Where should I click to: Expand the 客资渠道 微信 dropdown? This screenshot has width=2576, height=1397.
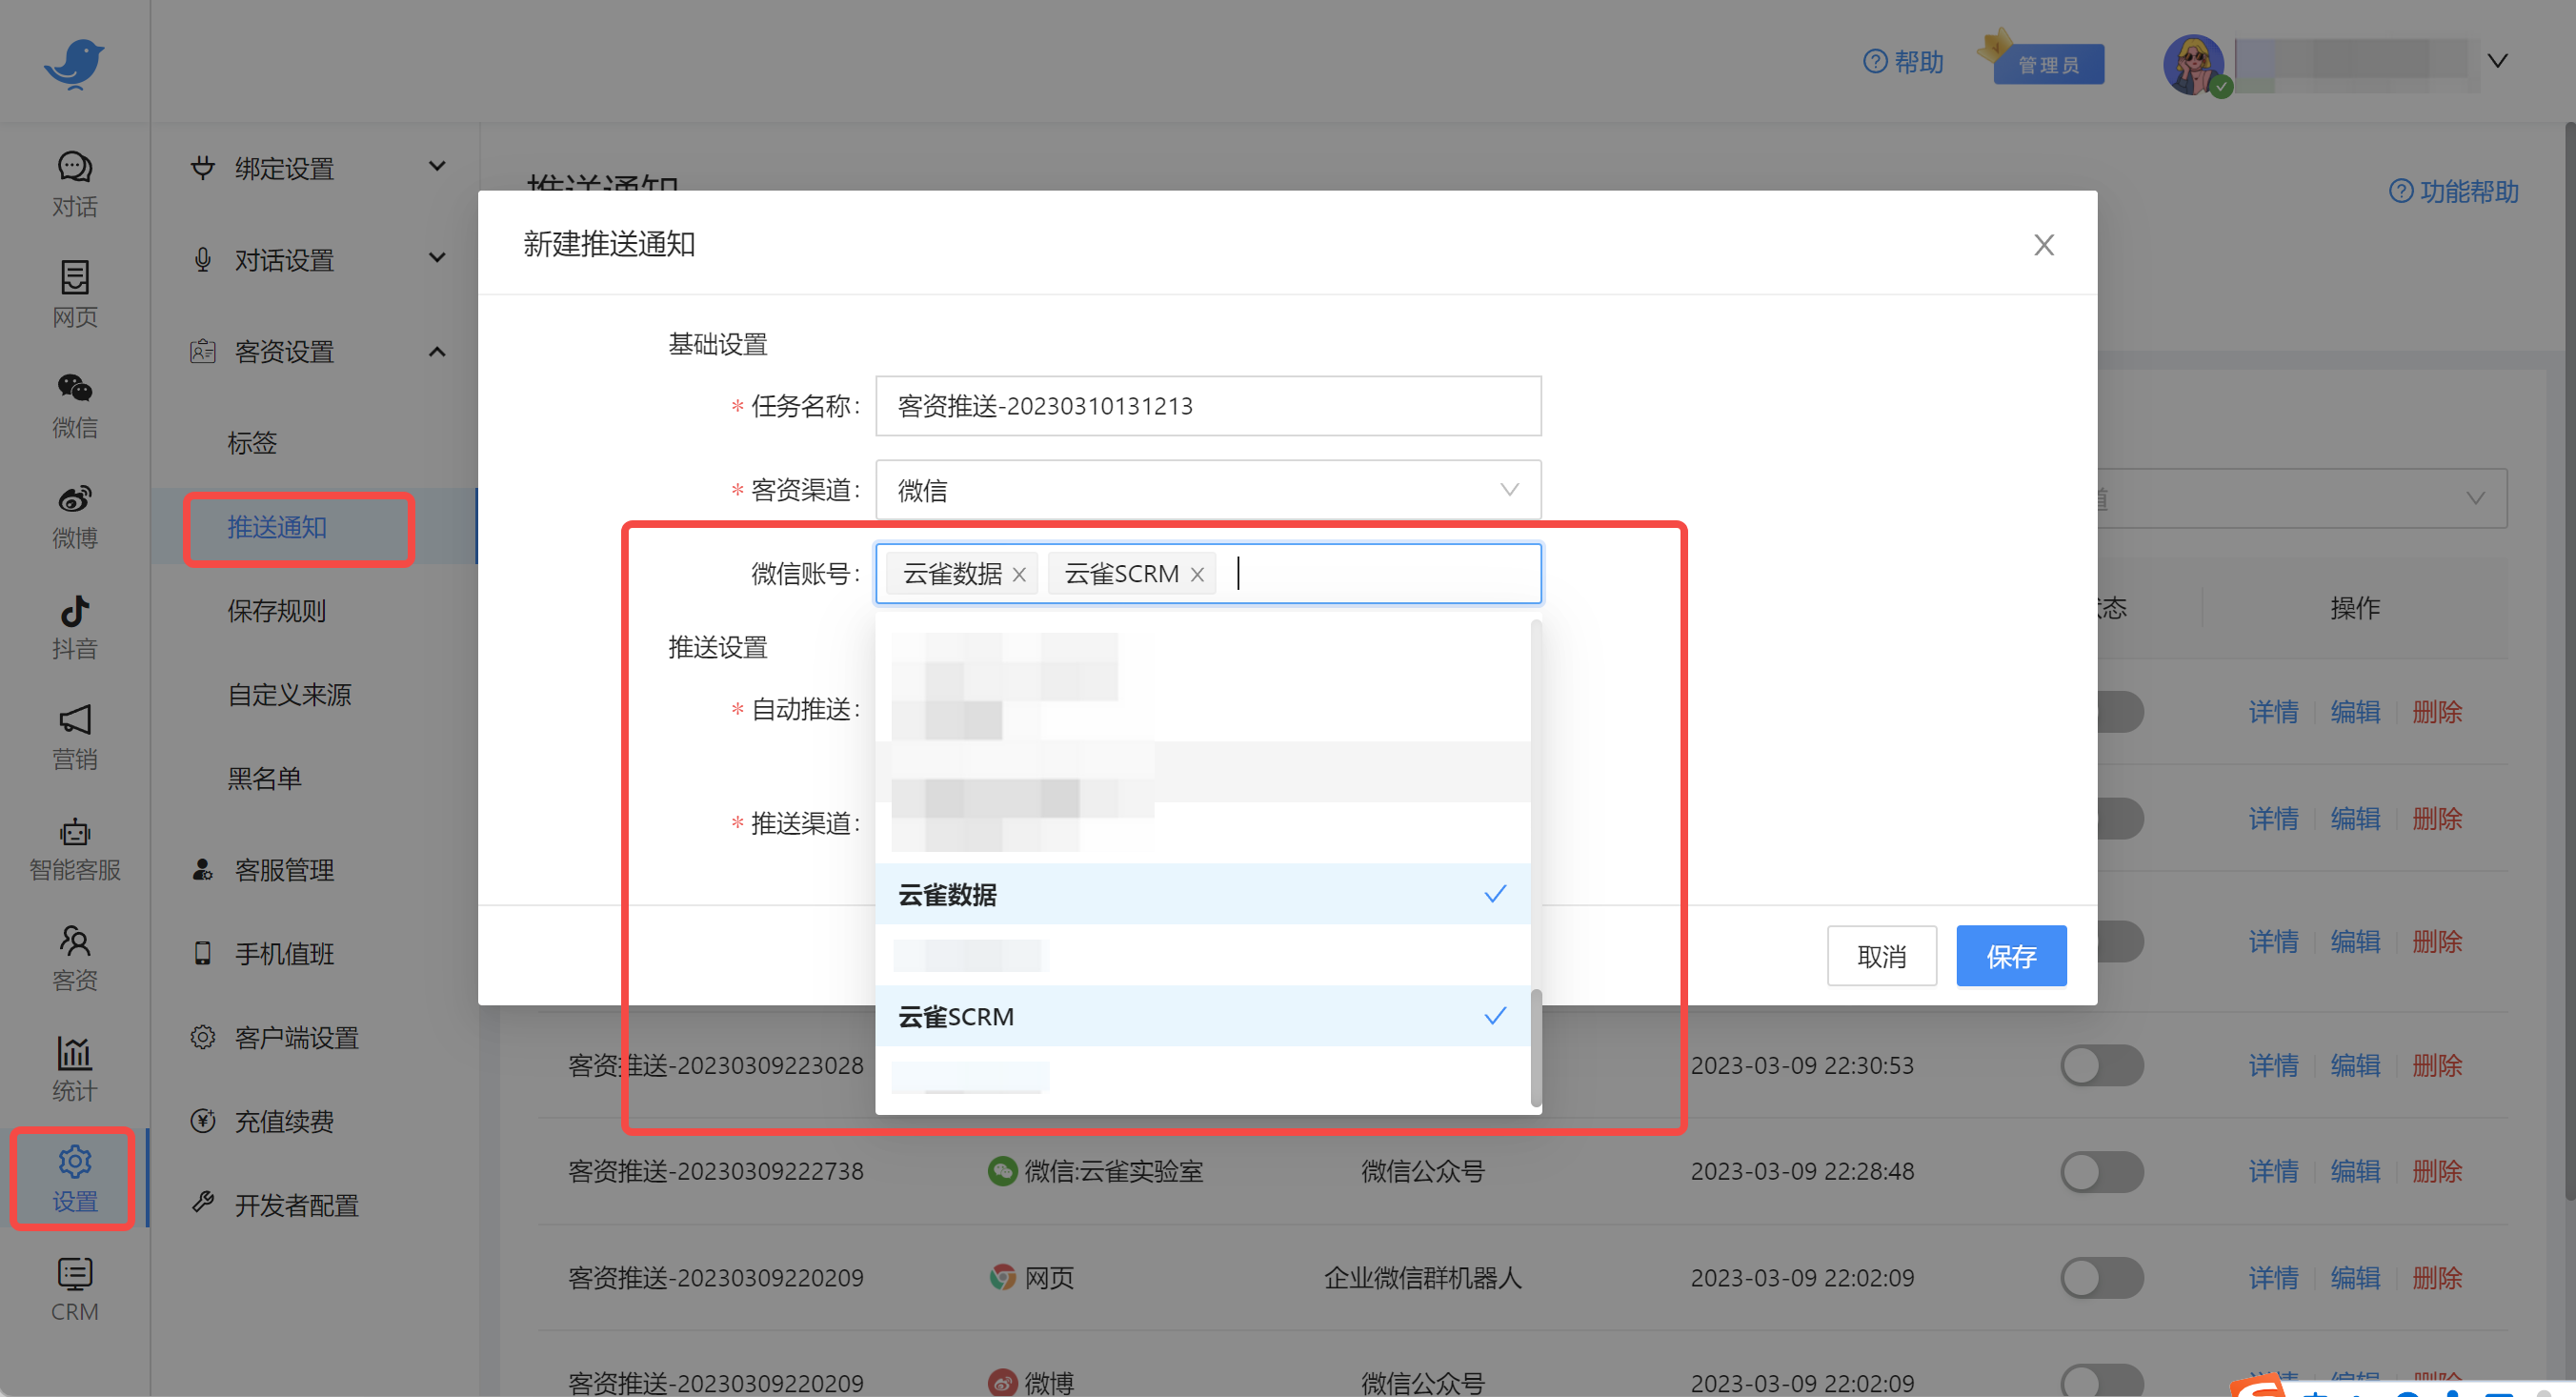[1207, 490]
